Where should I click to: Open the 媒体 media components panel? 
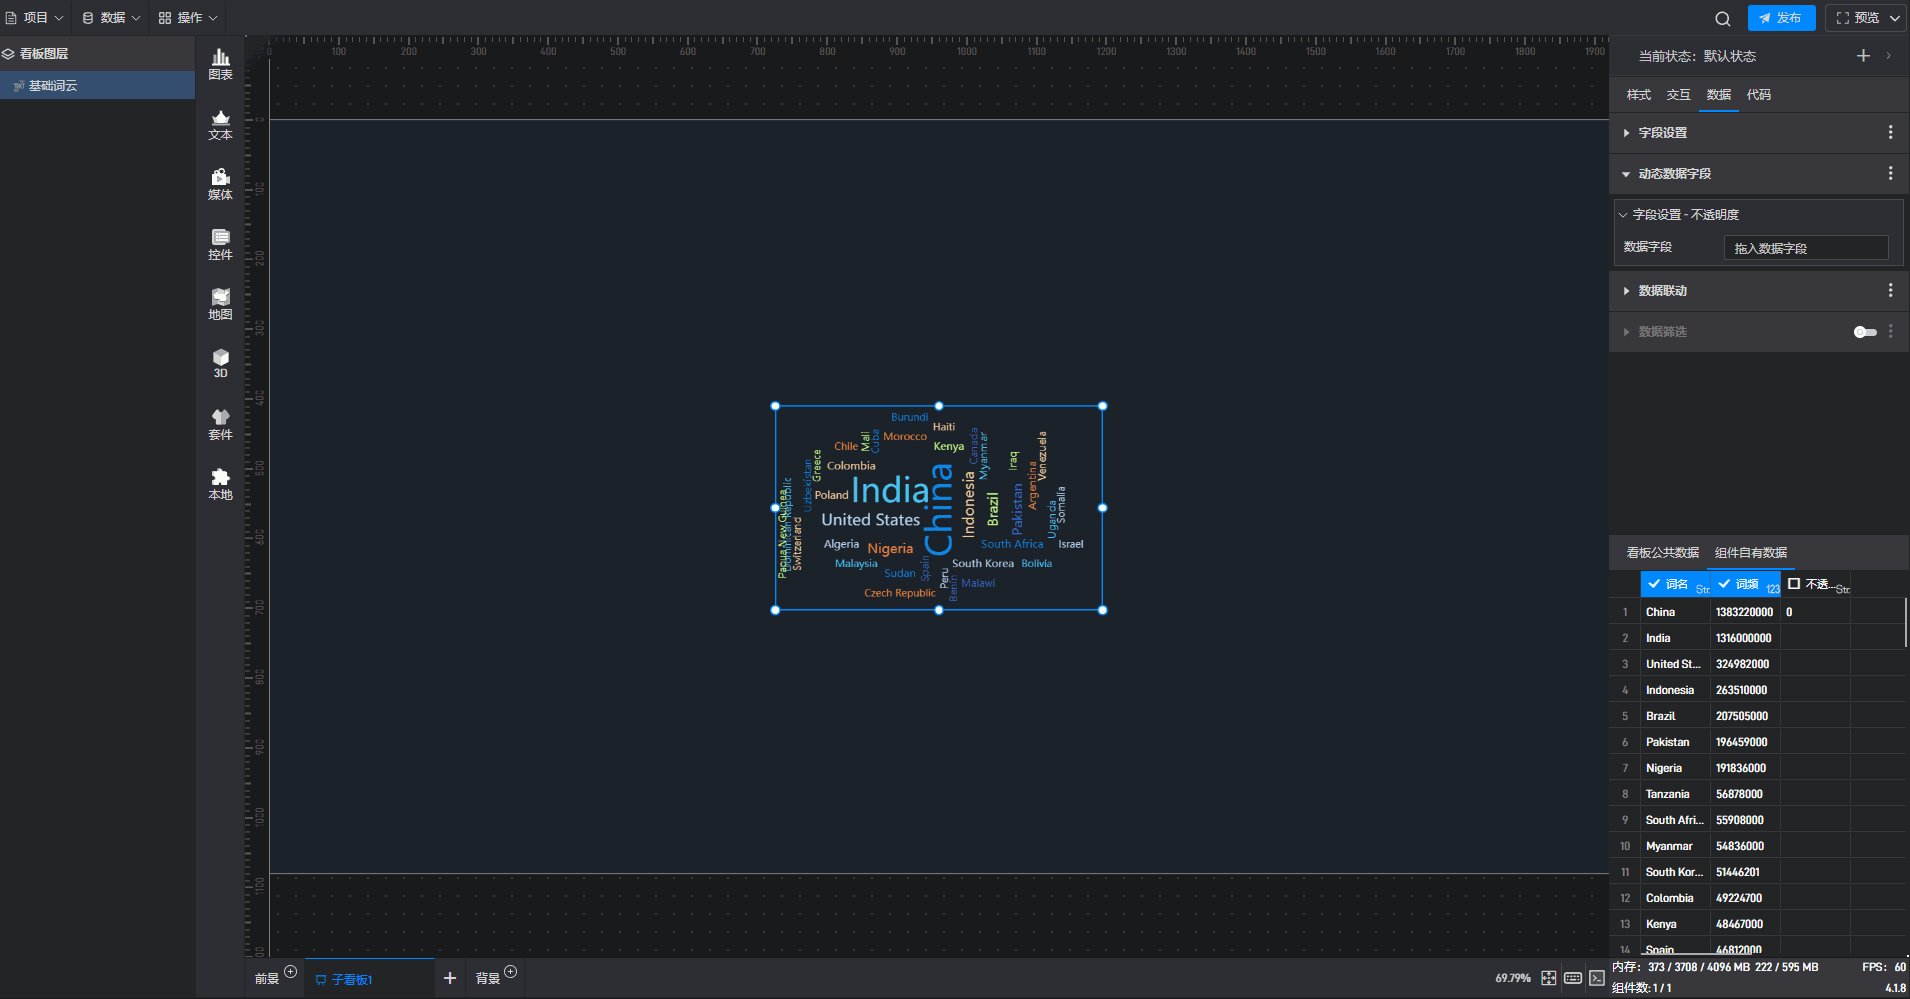(x=220, y=185)
